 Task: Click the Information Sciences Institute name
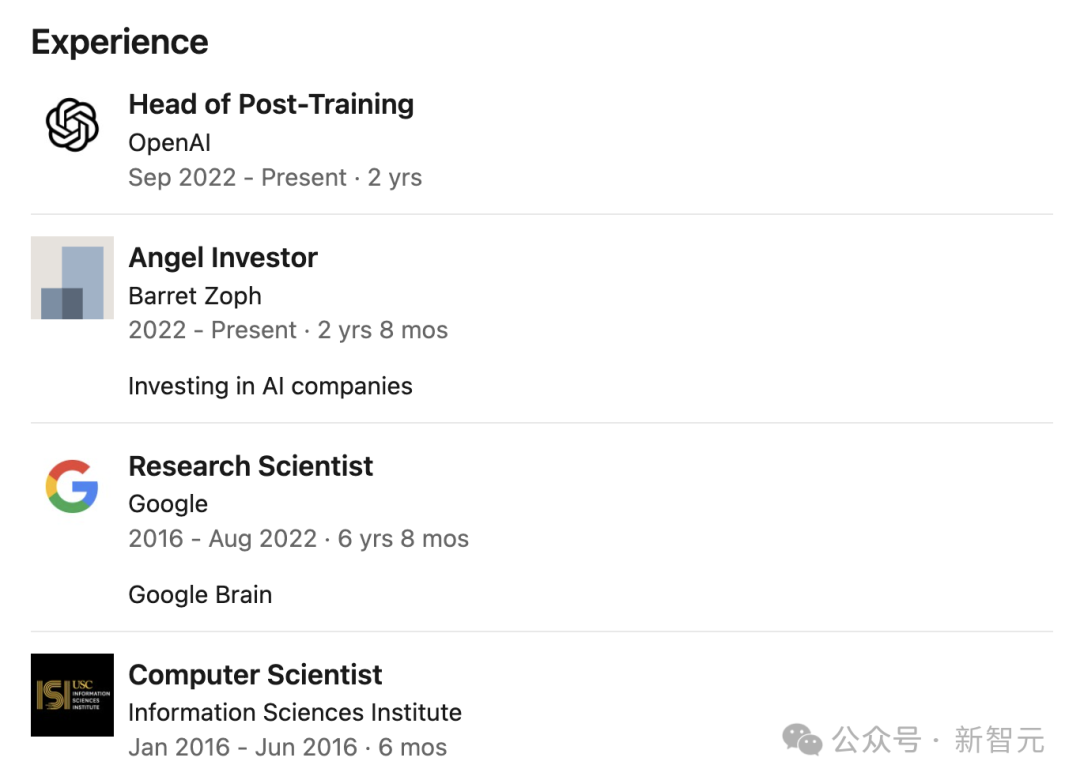[295, 712]
